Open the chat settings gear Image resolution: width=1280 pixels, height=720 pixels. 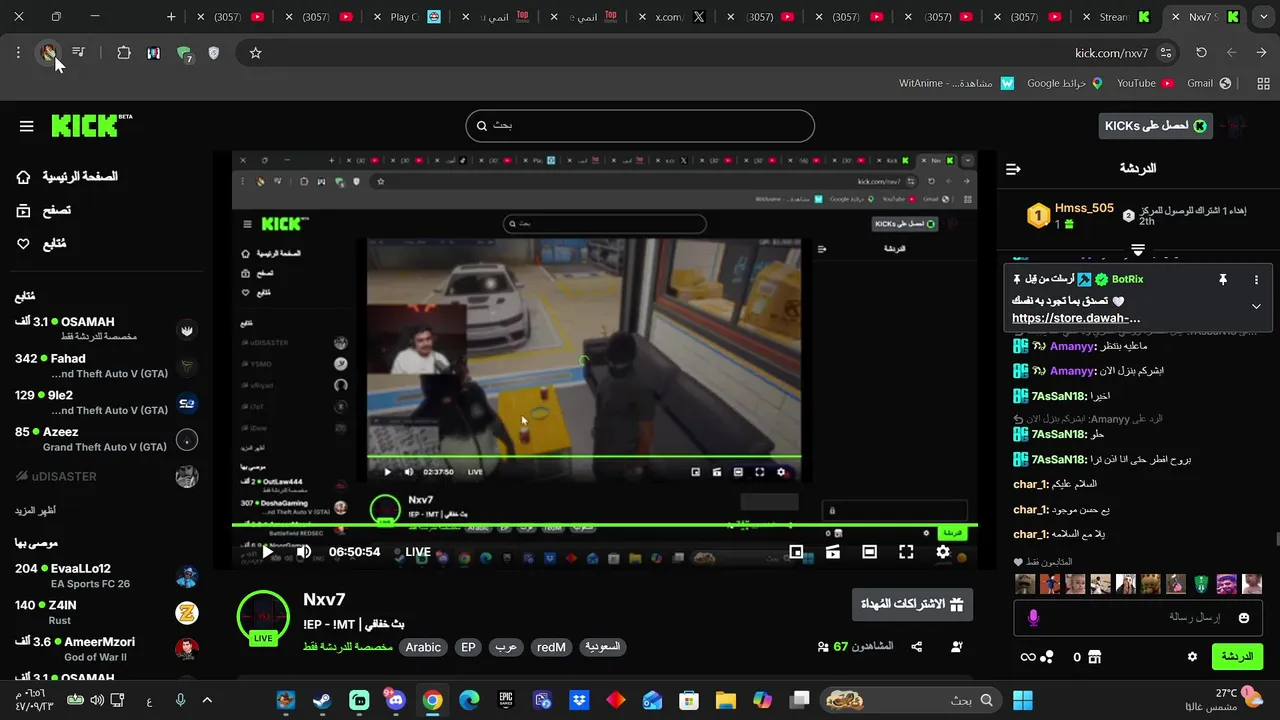[1192, 657]
